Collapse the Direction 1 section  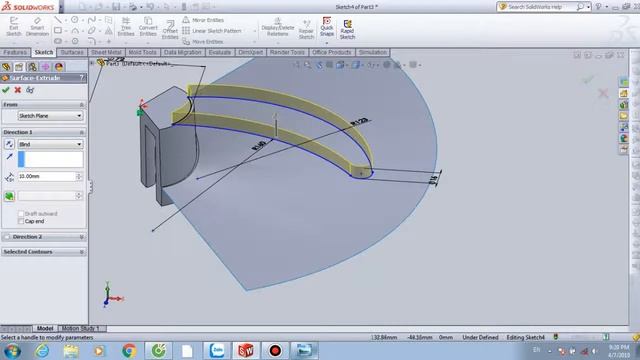pos(81,132)
